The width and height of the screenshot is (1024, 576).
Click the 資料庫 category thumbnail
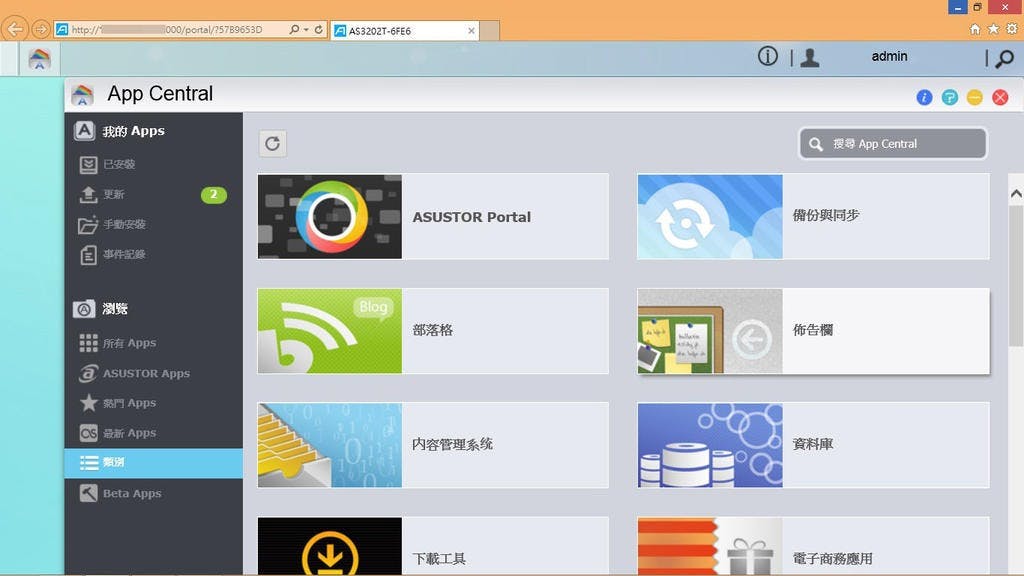click(710, 445)
